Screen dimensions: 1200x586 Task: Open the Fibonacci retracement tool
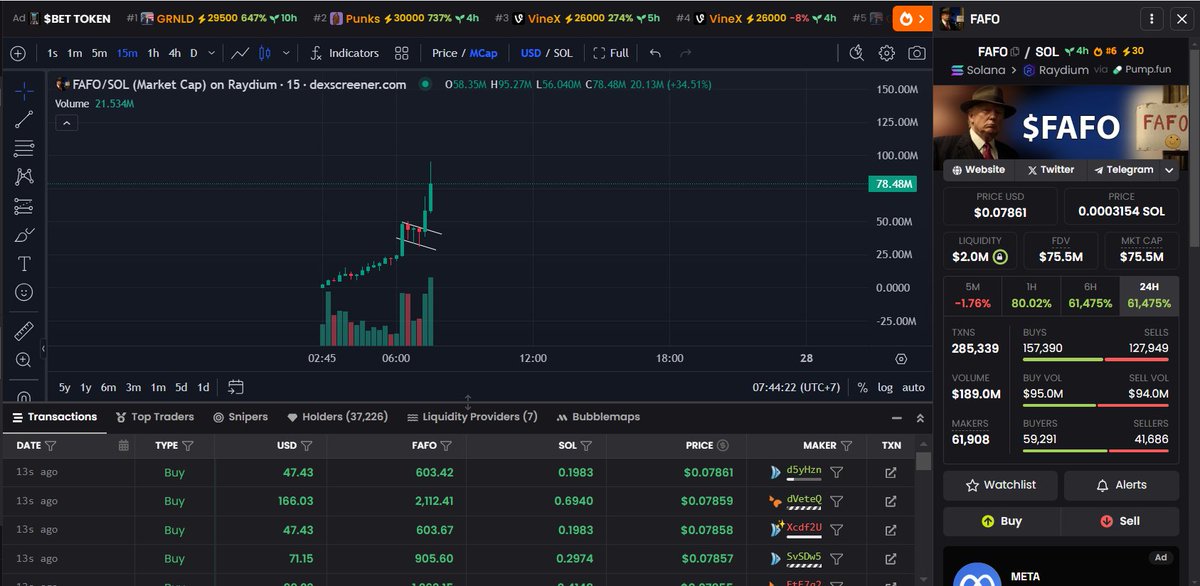point(24,149)
